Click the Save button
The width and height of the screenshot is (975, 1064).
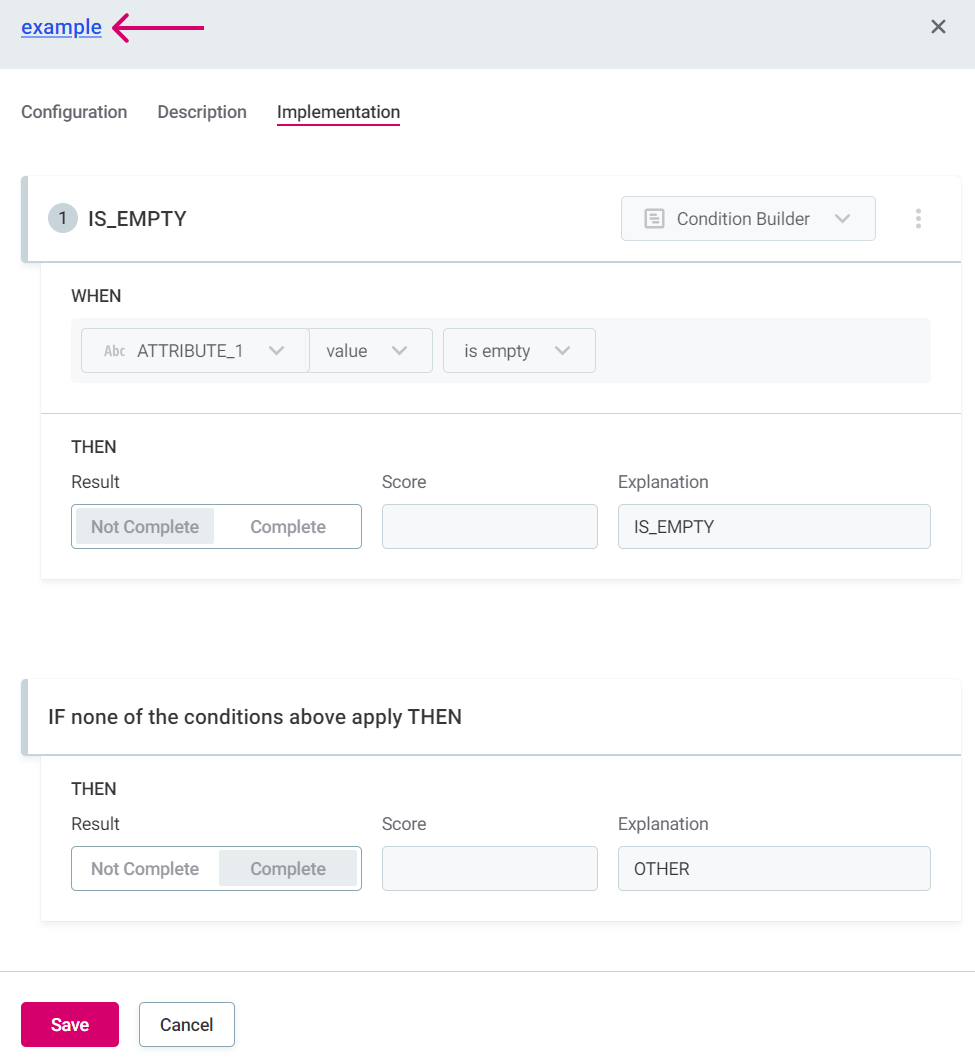pos(70,1024)
